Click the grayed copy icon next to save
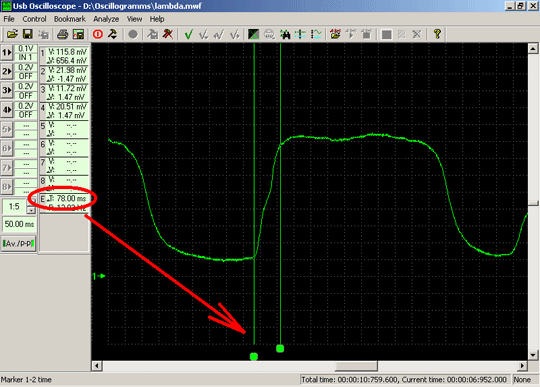The height and width of the screenshot is (387, 540). click(43, 34)
